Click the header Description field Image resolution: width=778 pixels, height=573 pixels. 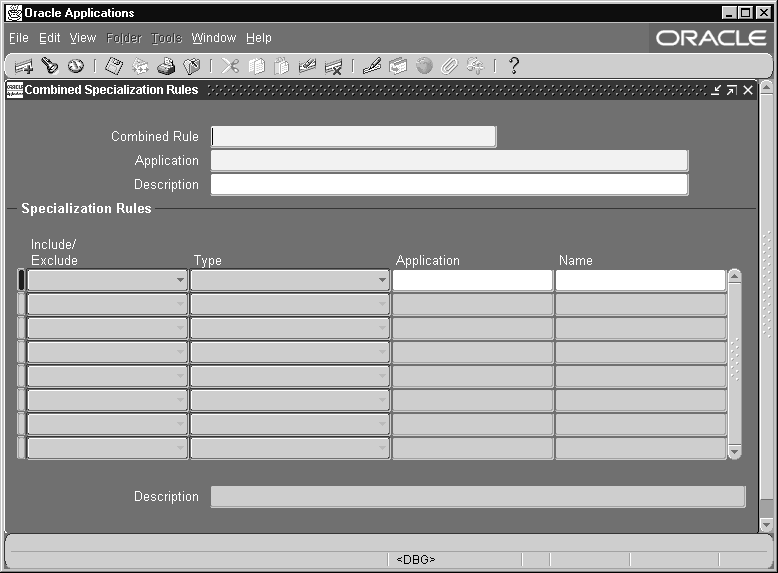coord(449,184)
